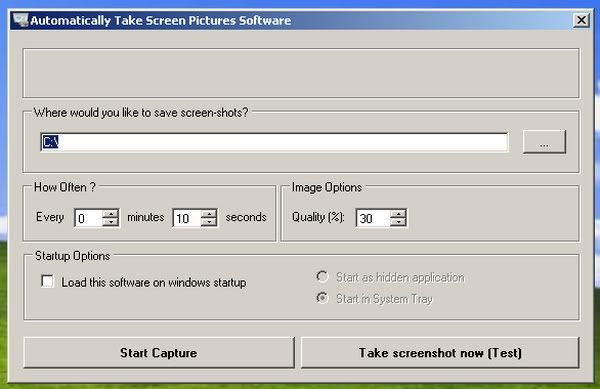Click the seconds value field
Viewport: 600px width, 389px height.
[x=186, y=218]
